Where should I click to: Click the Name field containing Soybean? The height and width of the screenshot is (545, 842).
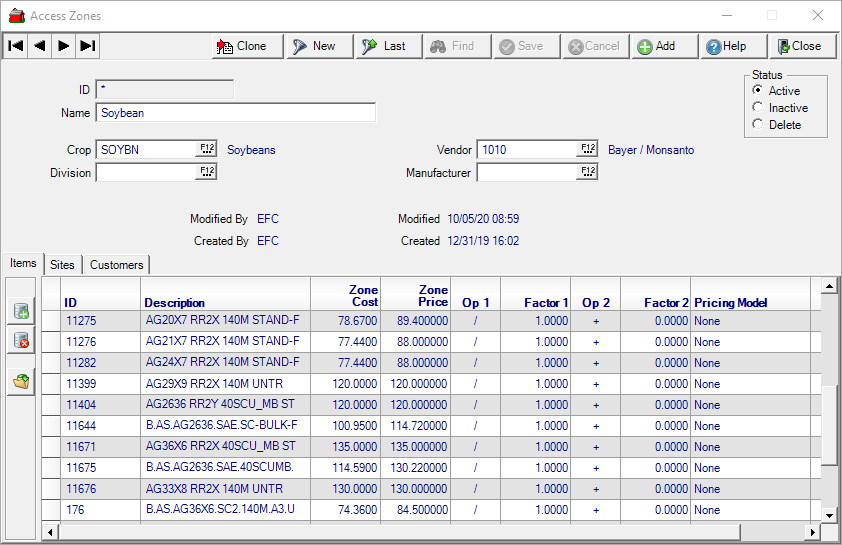pyautogui.click(x=235, y=113)
